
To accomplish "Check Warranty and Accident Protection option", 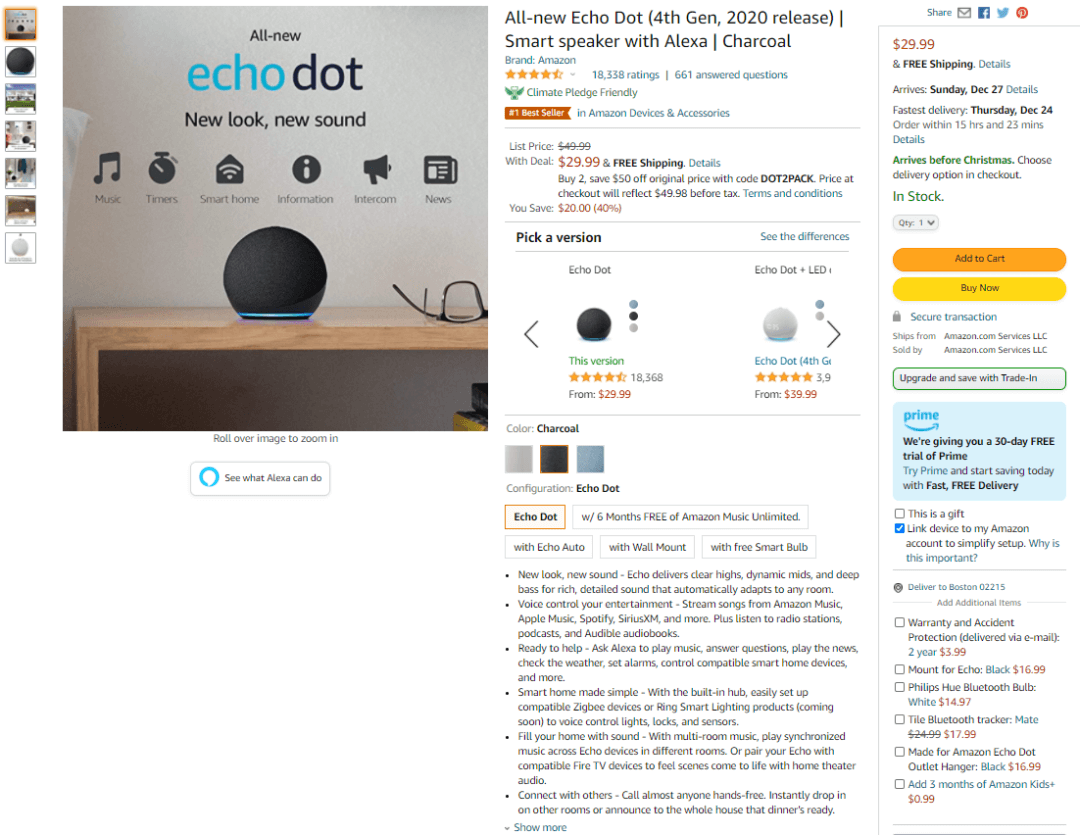I will click(x=900, y=622).
